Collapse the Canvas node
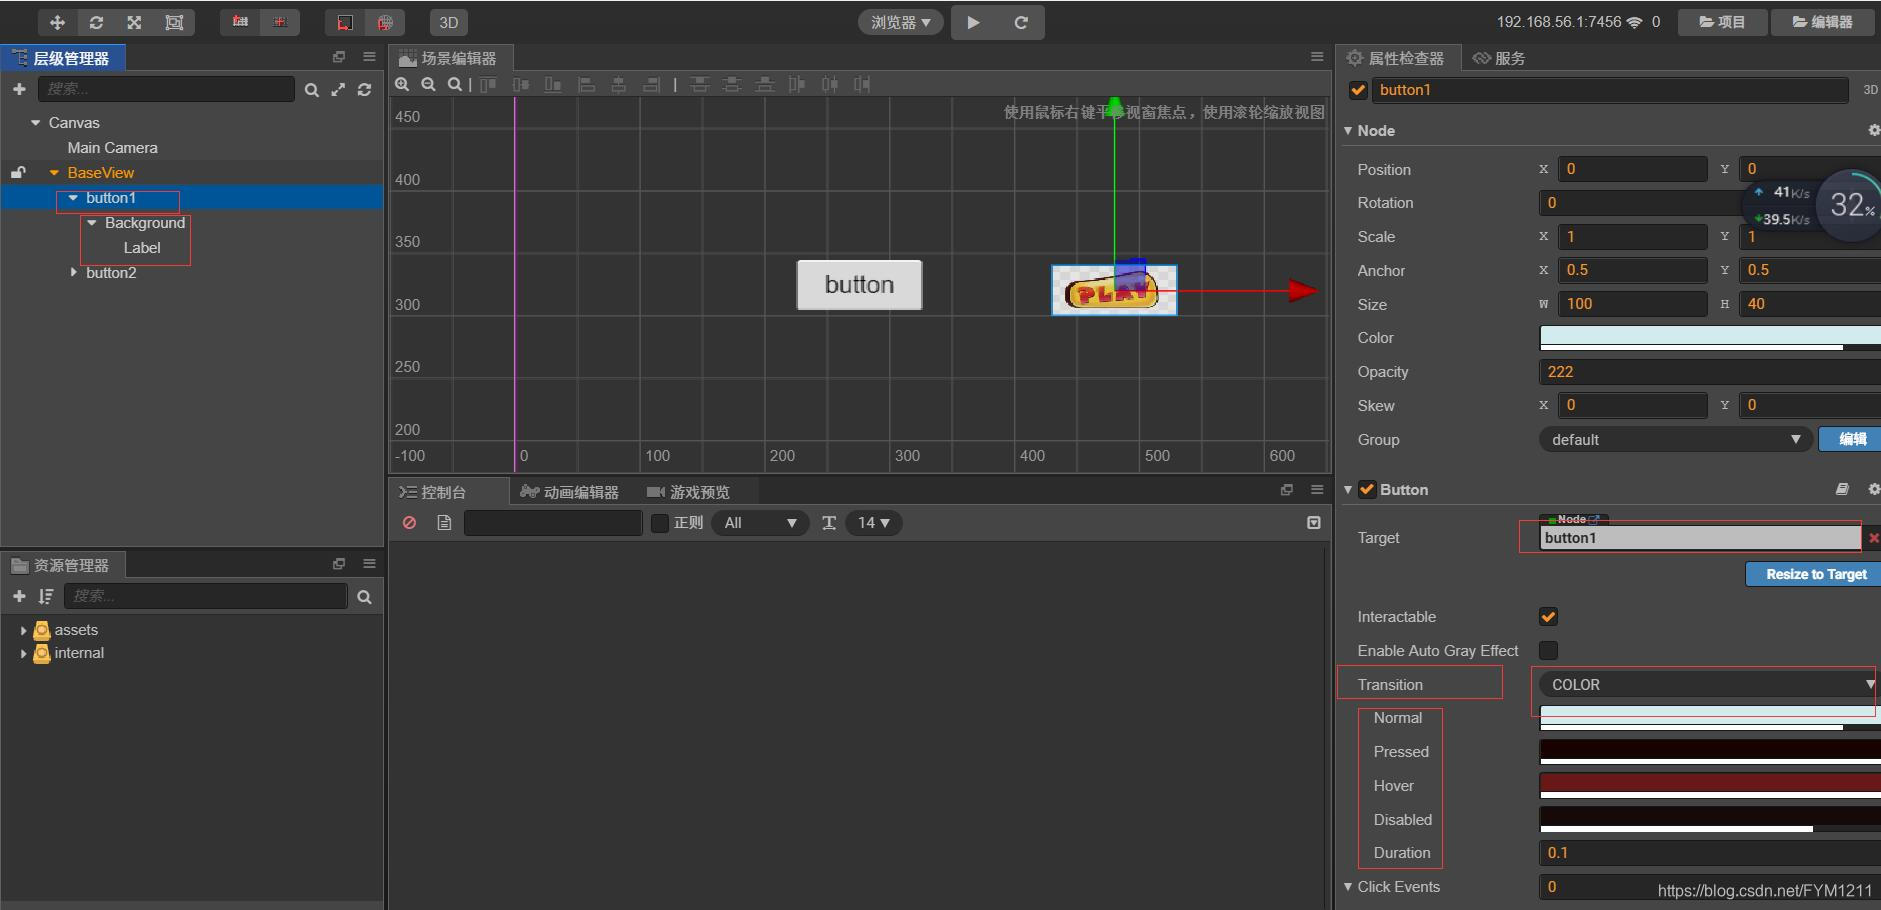This screenshot has height=910, width=1881. pos(36,123)
